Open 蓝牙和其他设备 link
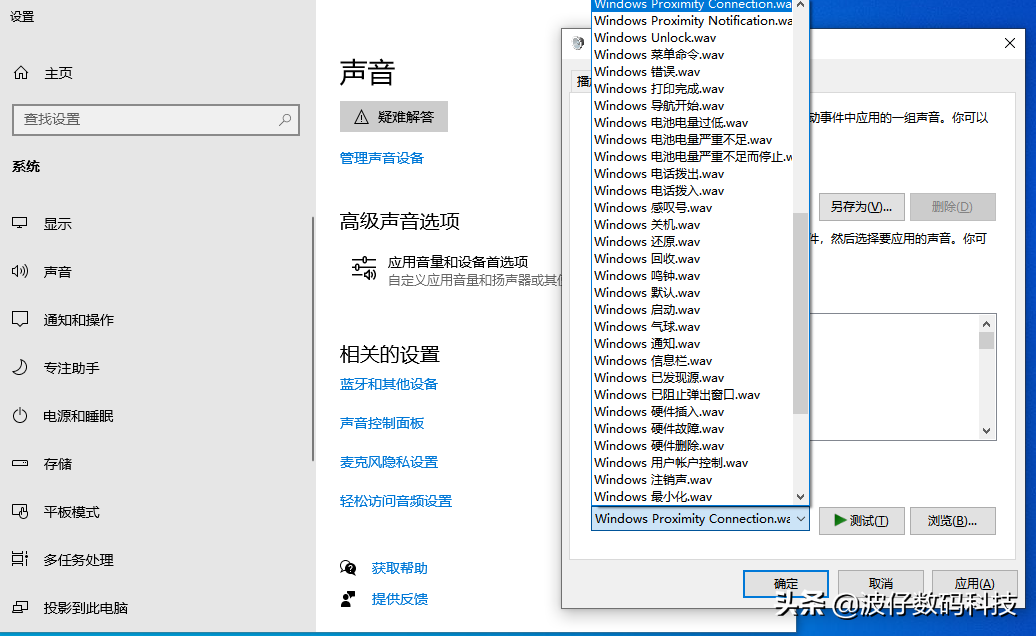This screenshot has height=636, width=1036. [388, 384]
